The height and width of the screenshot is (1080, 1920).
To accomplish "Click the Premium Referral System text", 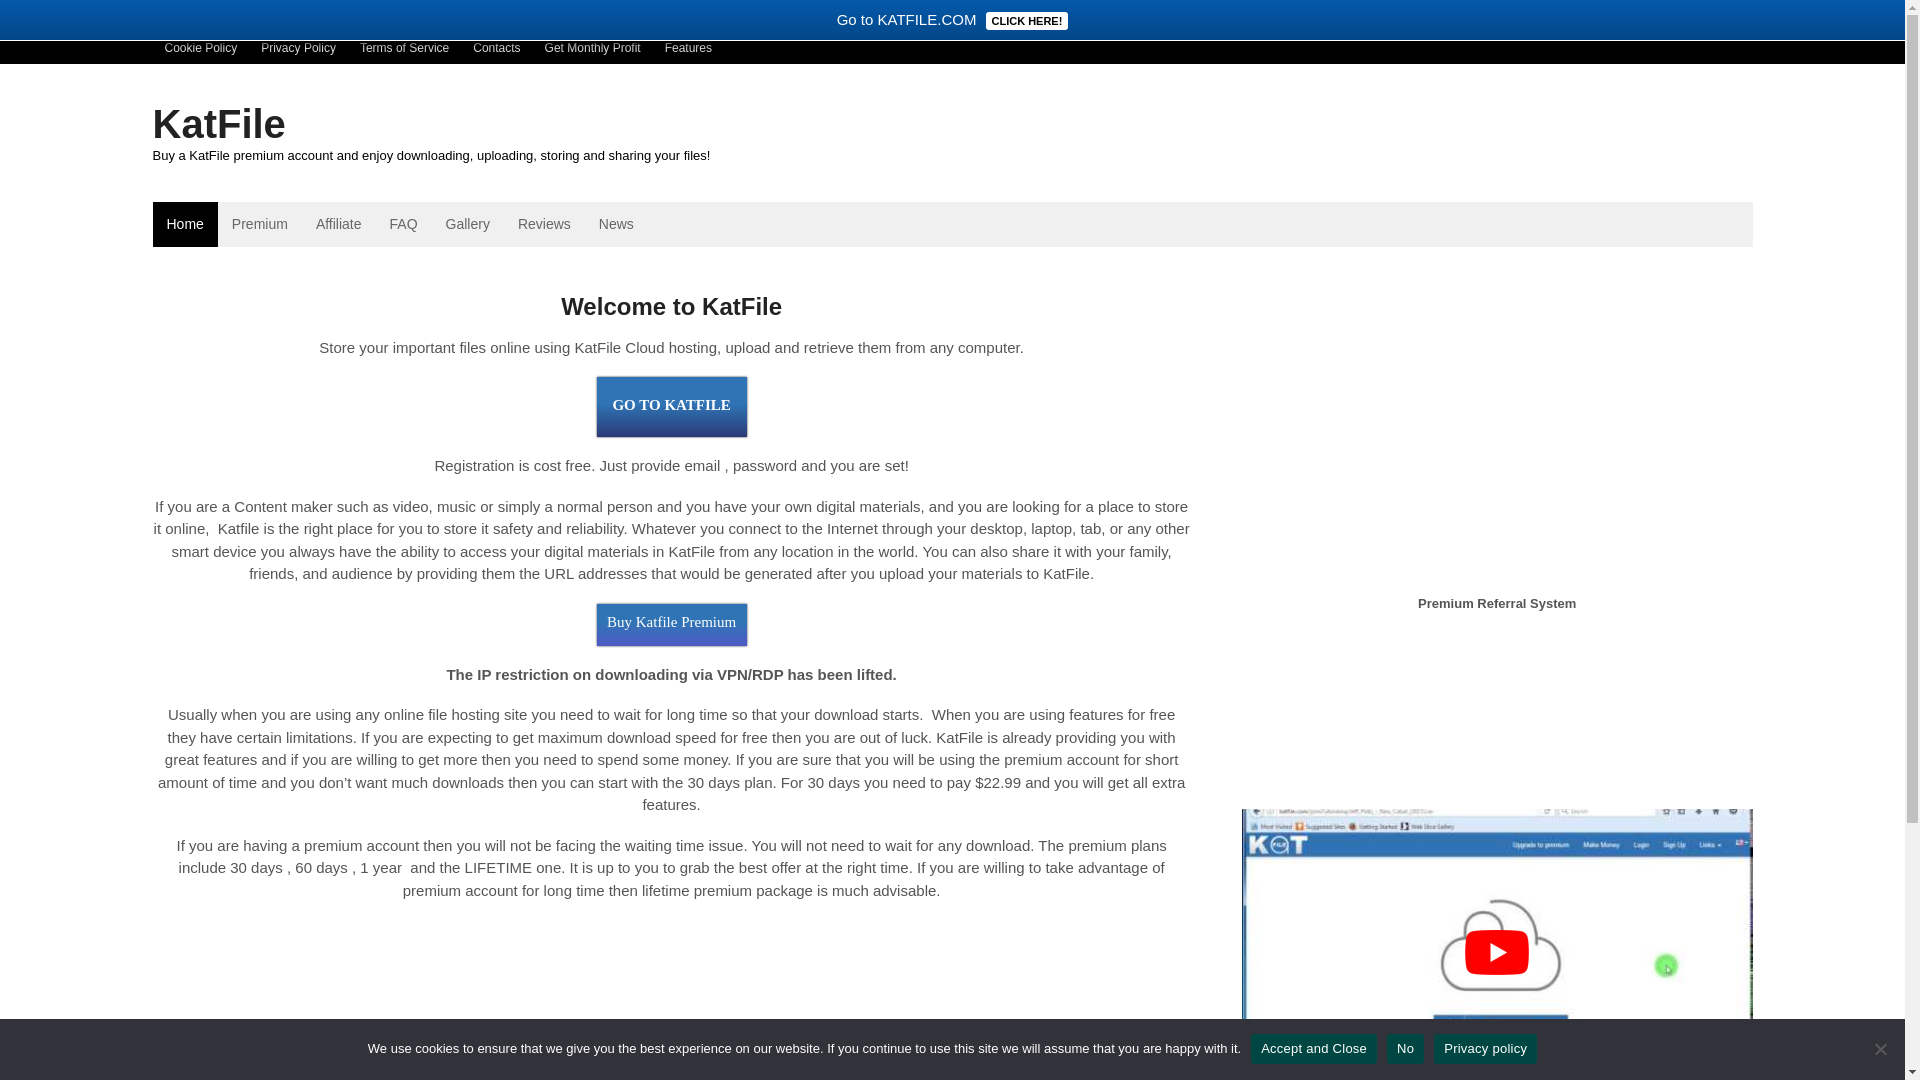I will coord(1496,604).
